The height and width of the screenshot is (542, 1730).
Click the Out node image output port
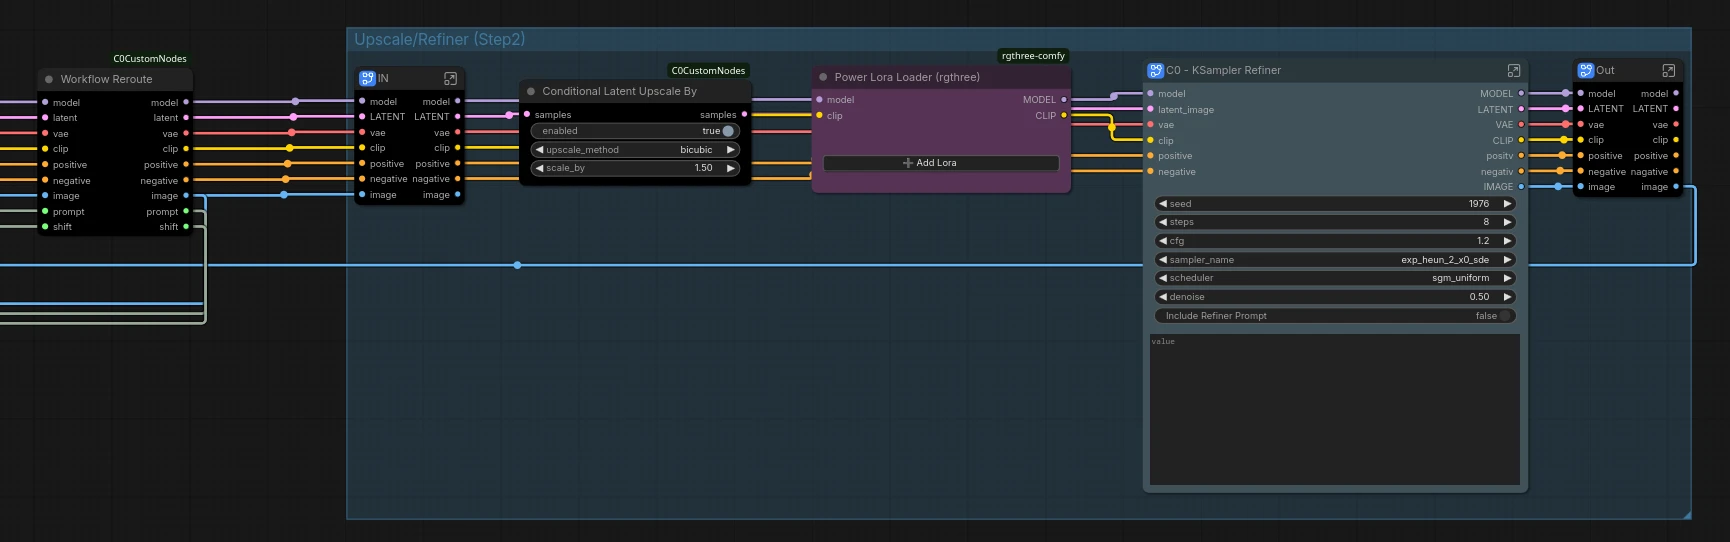1676,187
